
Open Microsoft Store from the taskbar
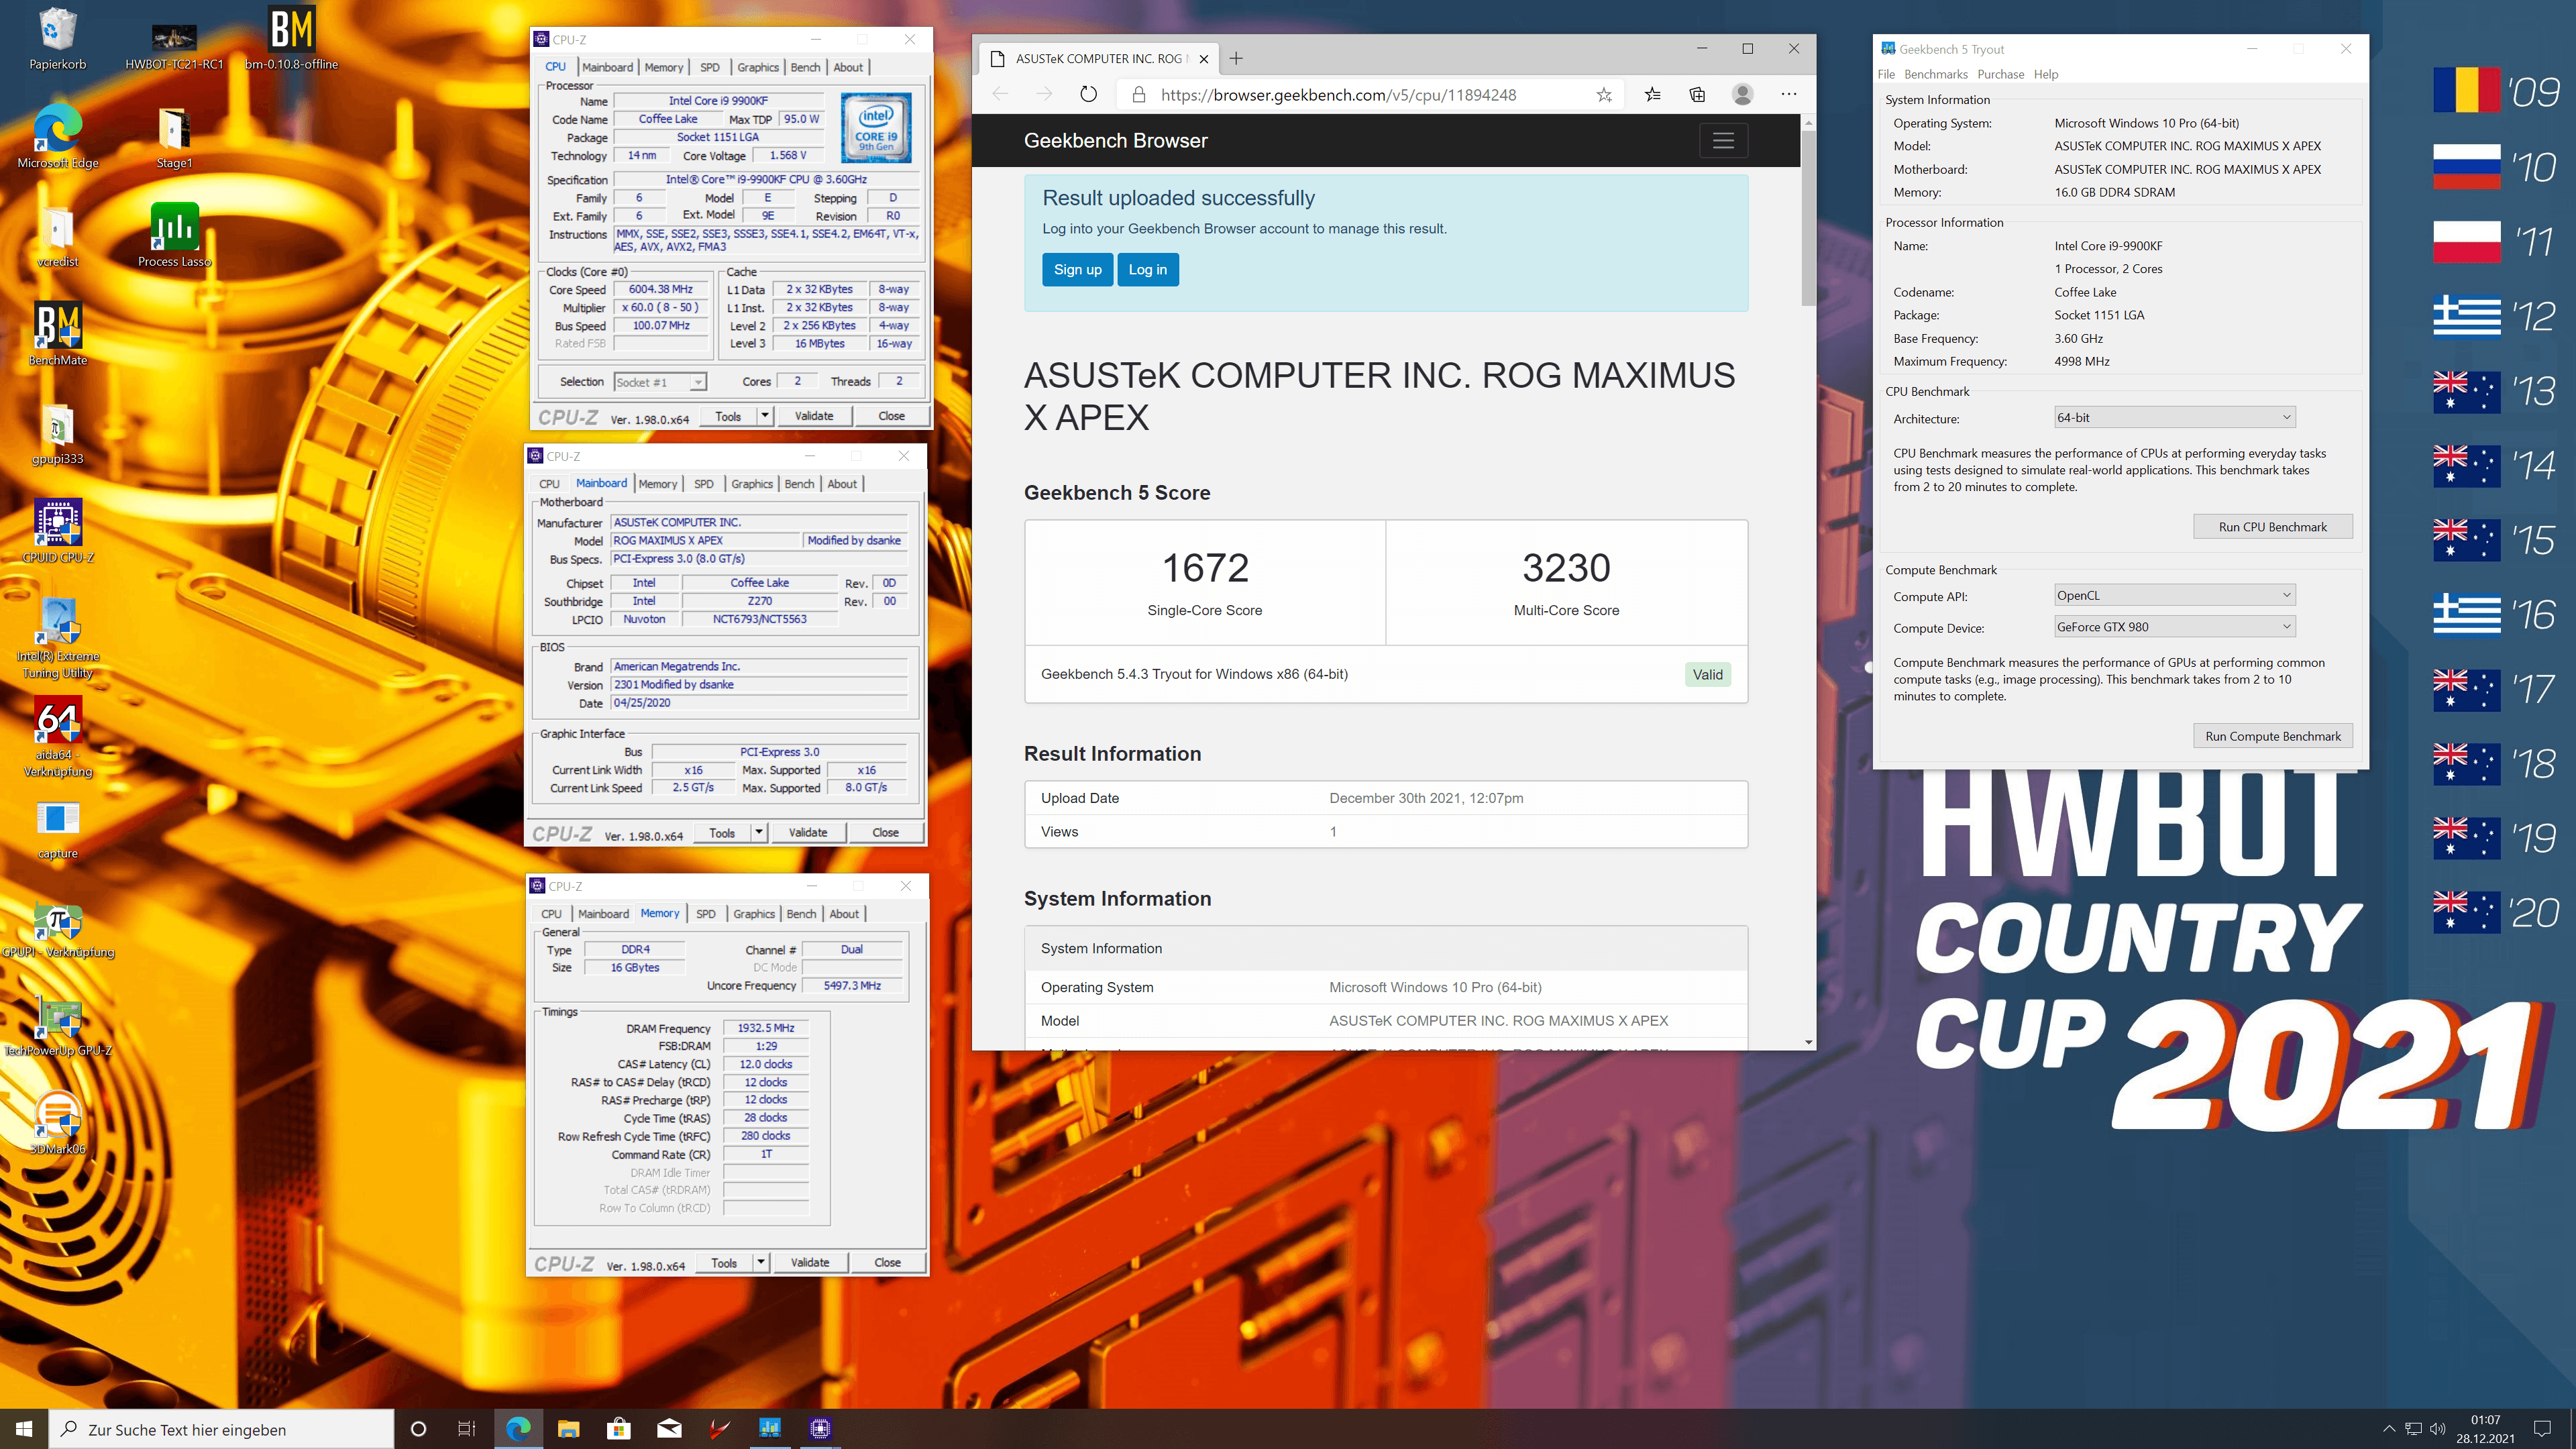point(619,1429)
